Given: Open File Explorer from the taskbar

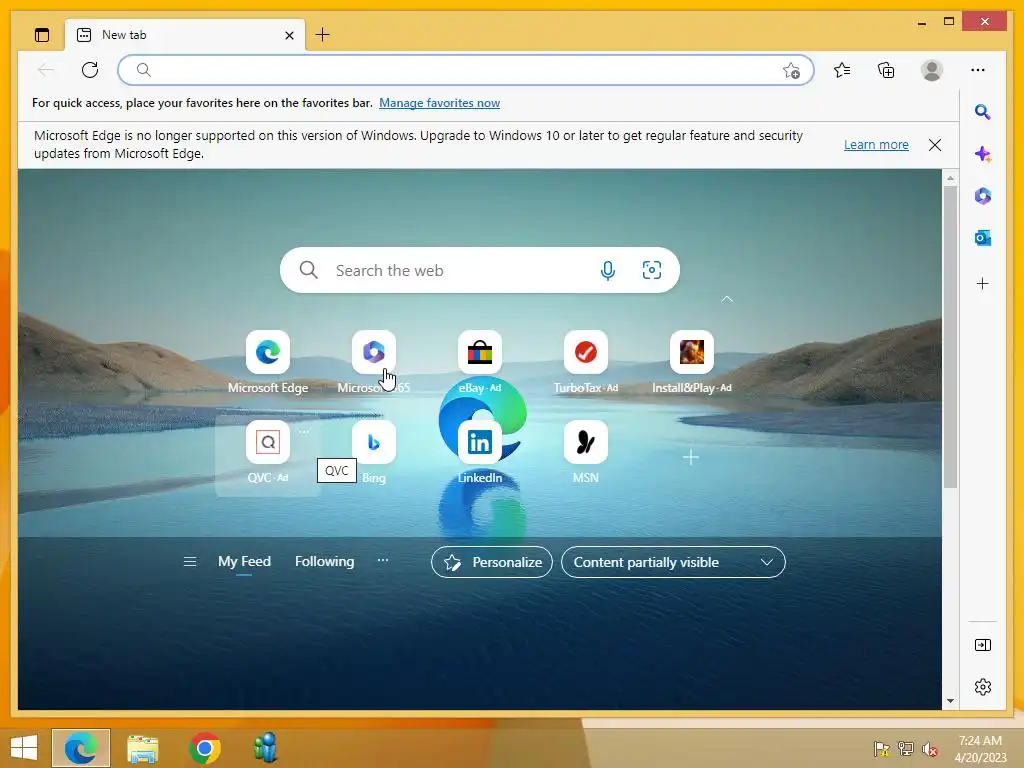Looking at the screenshot, I should [142, 748].
